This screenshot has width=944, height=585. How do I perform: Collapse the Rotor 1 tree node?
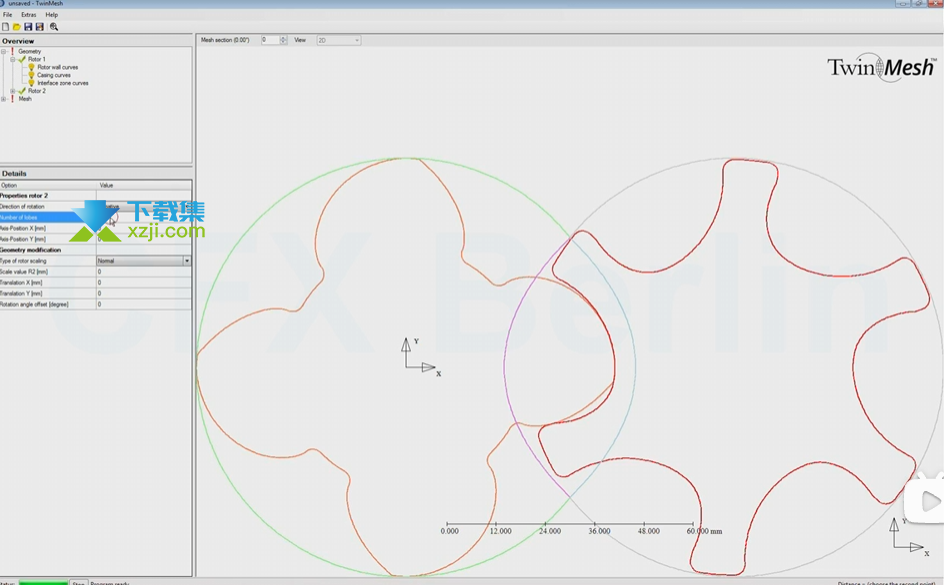coord(13,60)
